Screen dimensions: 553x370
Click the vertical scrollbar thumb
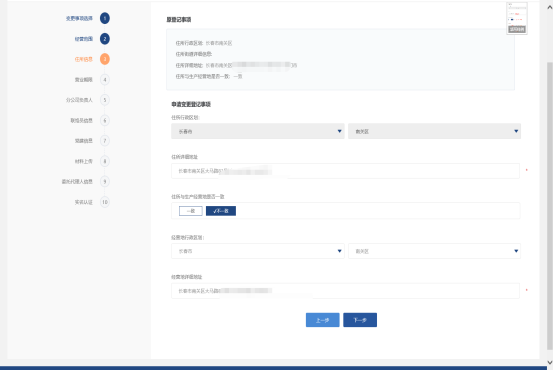549,206
